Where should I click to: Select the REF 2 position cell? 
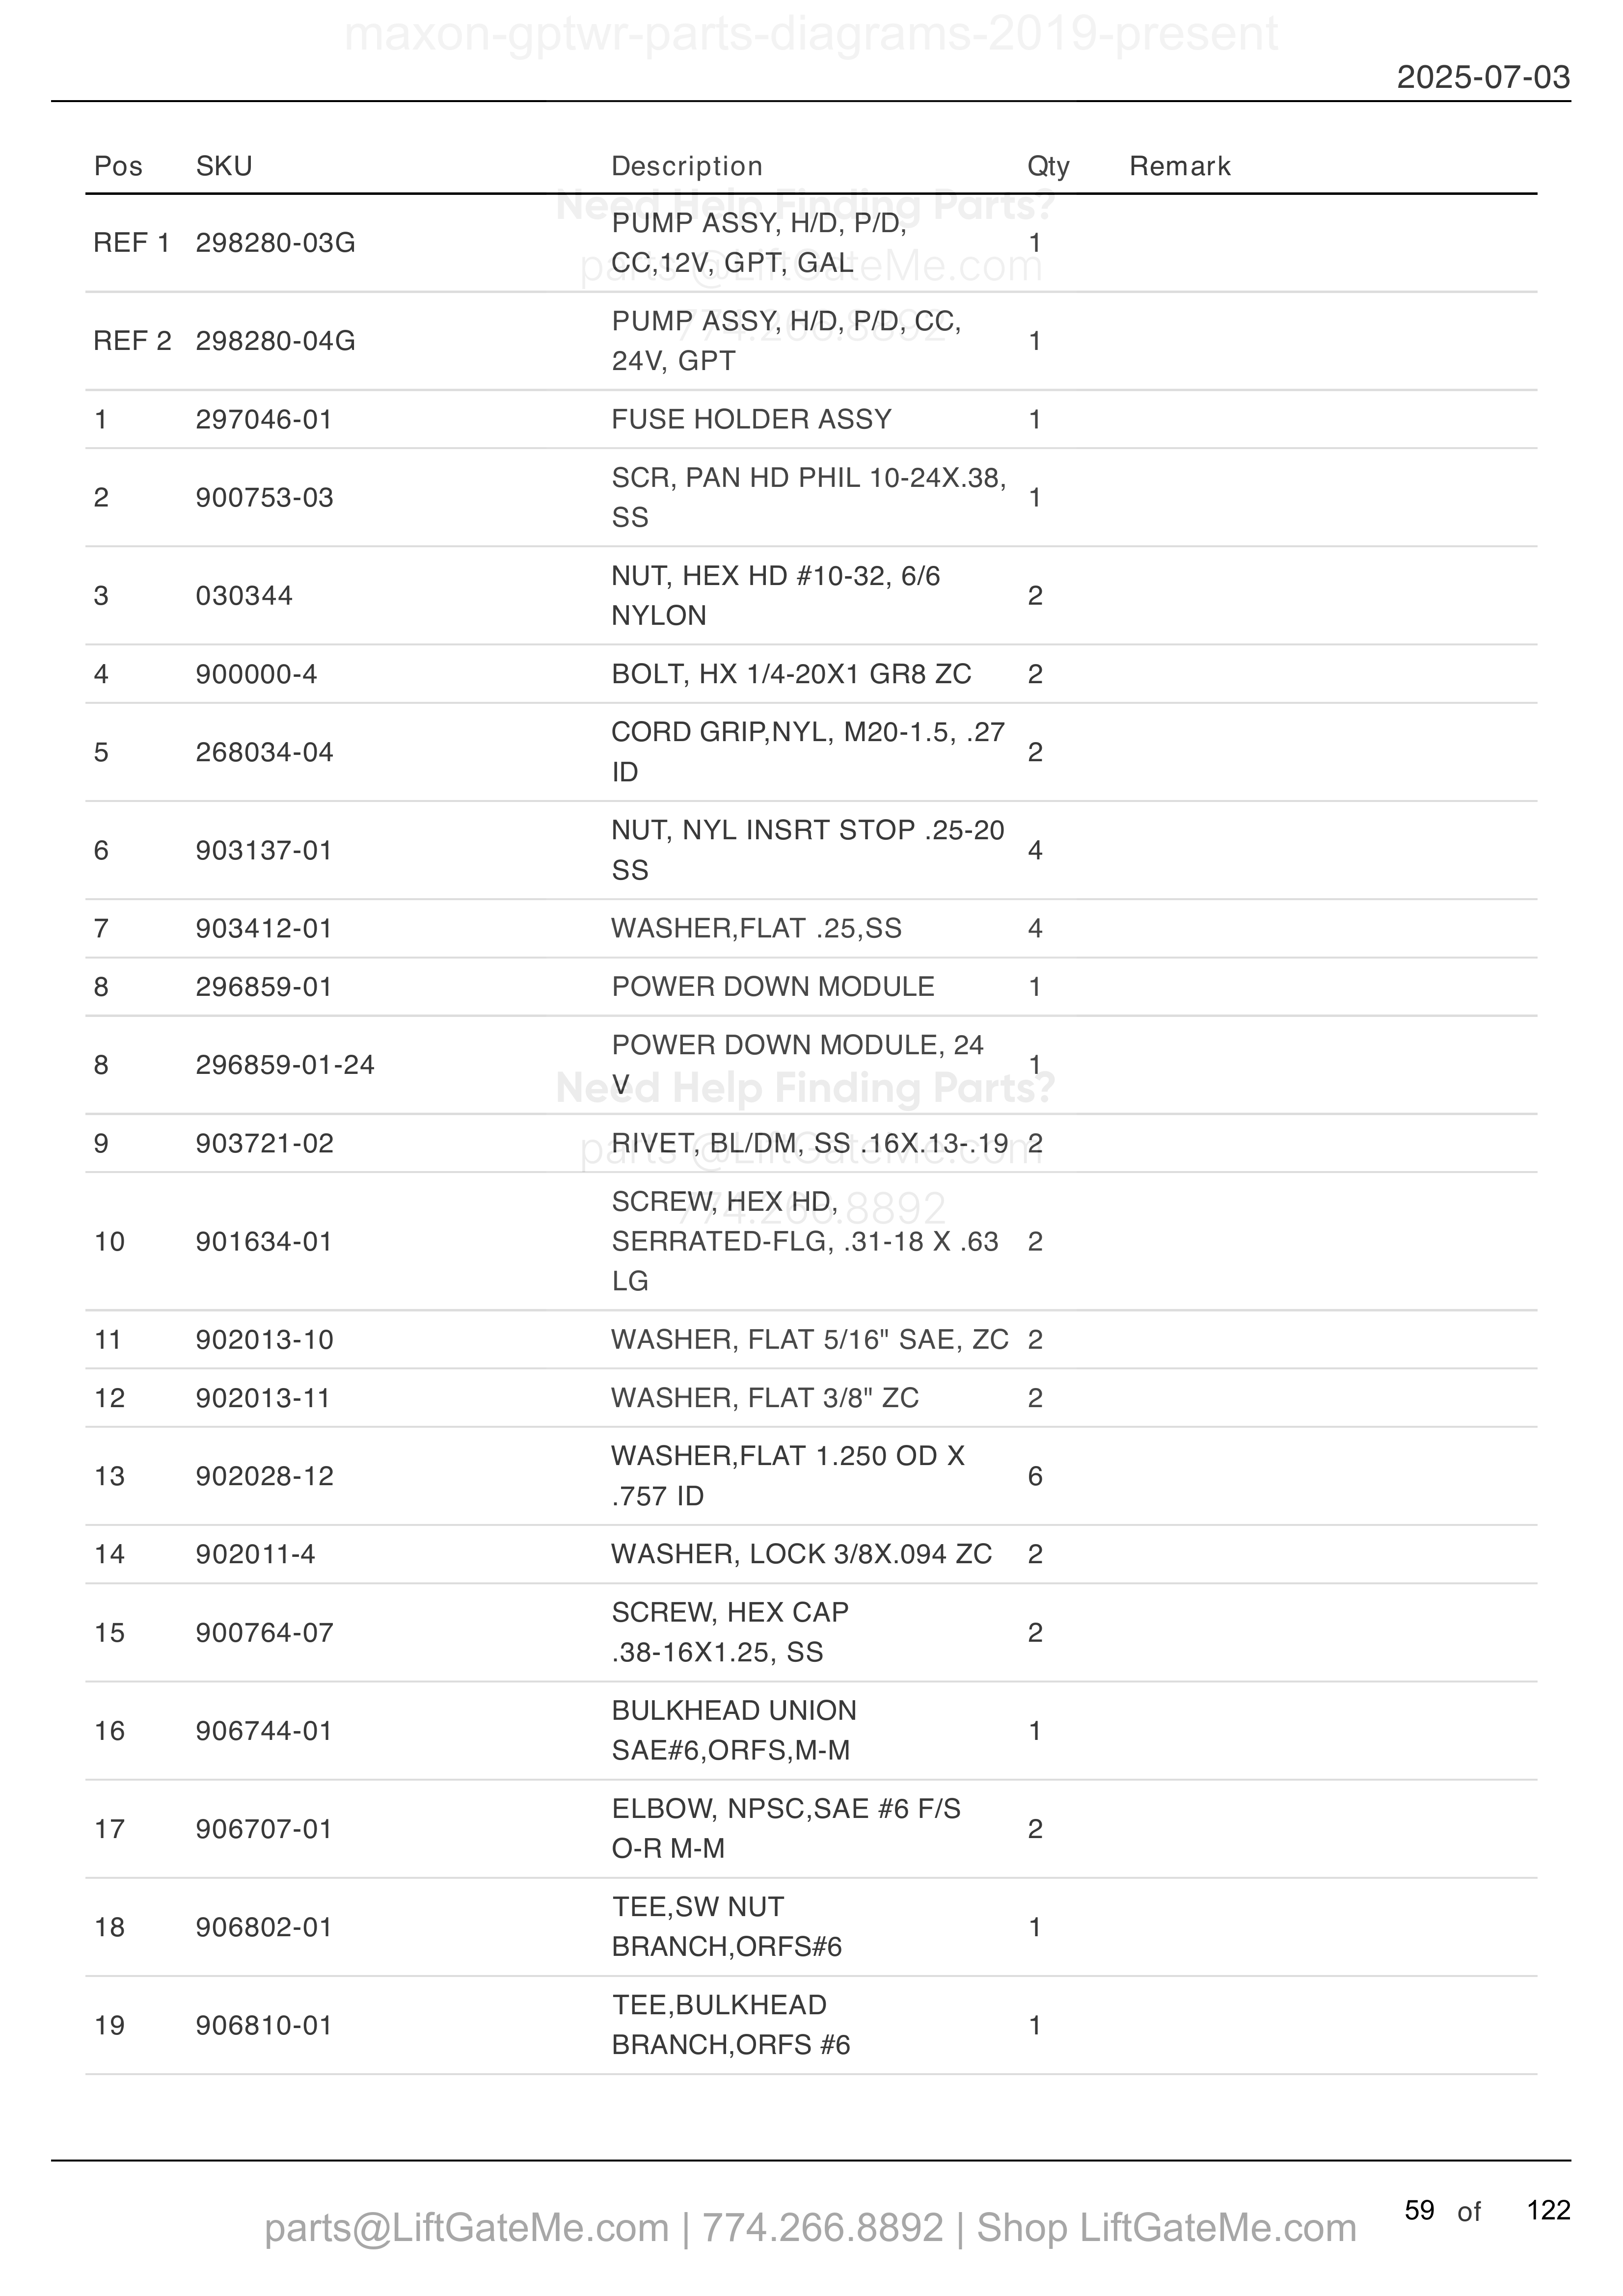pyautogui.click(x=132, y=341)
